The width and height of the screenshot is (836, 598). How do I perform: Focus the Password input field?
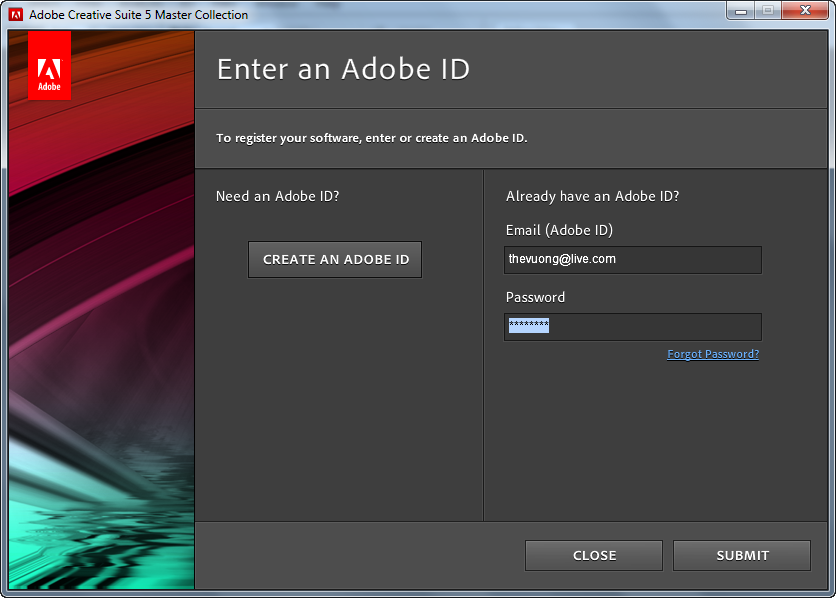633,327
